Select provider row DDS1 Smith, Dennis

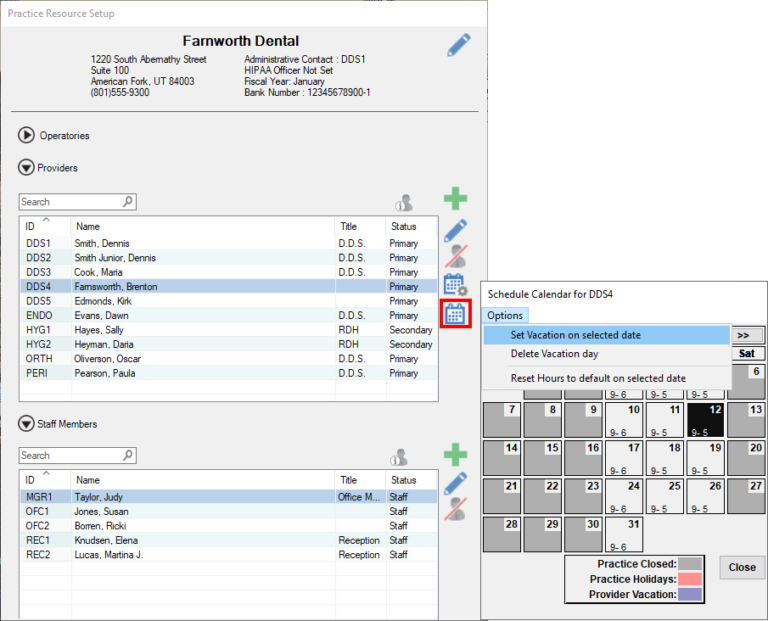click(229, 243)
